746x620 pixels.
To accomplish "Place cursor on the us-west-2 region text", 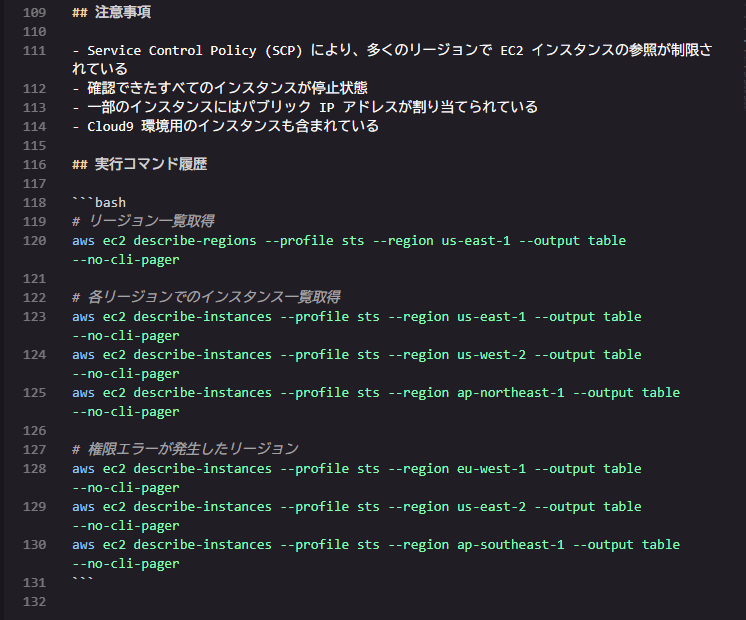I will coord(491,355).
